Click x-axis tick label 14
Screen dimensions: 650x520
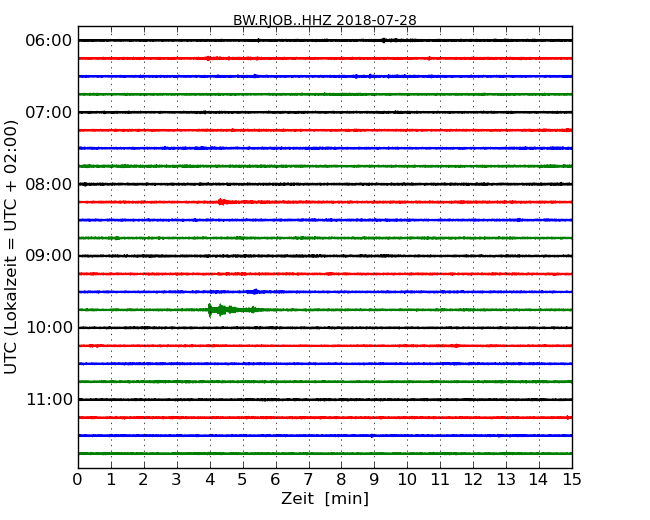[538, 480]
